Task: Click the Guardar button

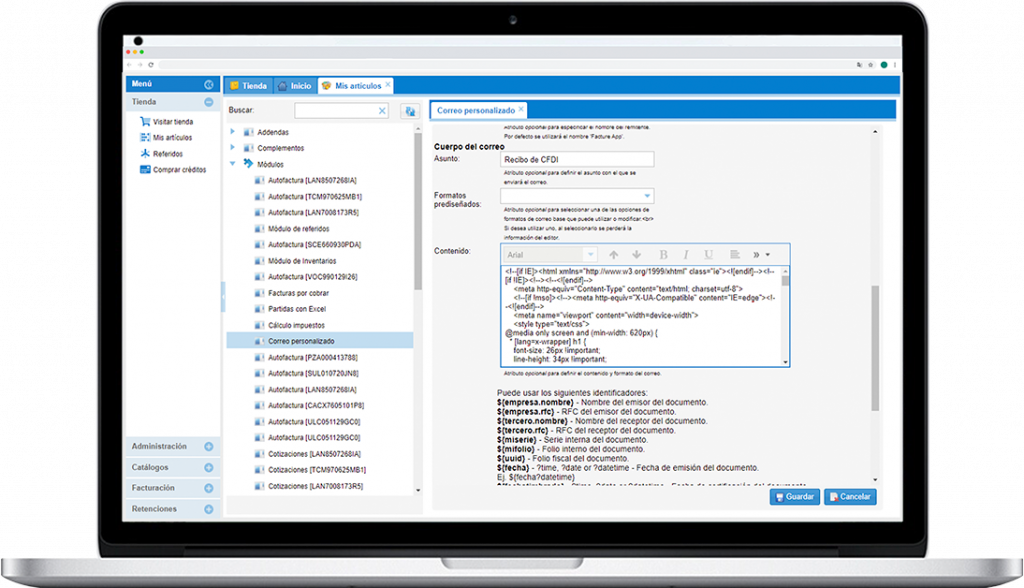Action: (x=795, y=497)
